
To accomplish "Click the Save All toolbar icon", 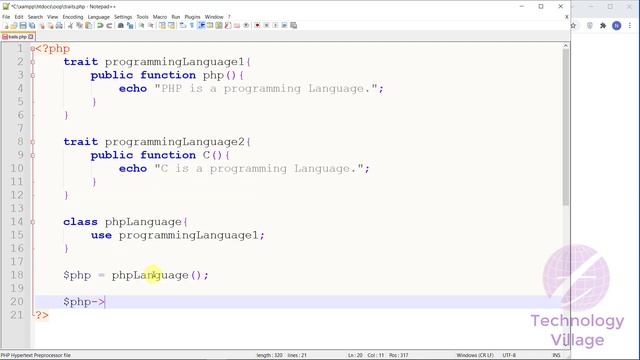I will 32,25.
